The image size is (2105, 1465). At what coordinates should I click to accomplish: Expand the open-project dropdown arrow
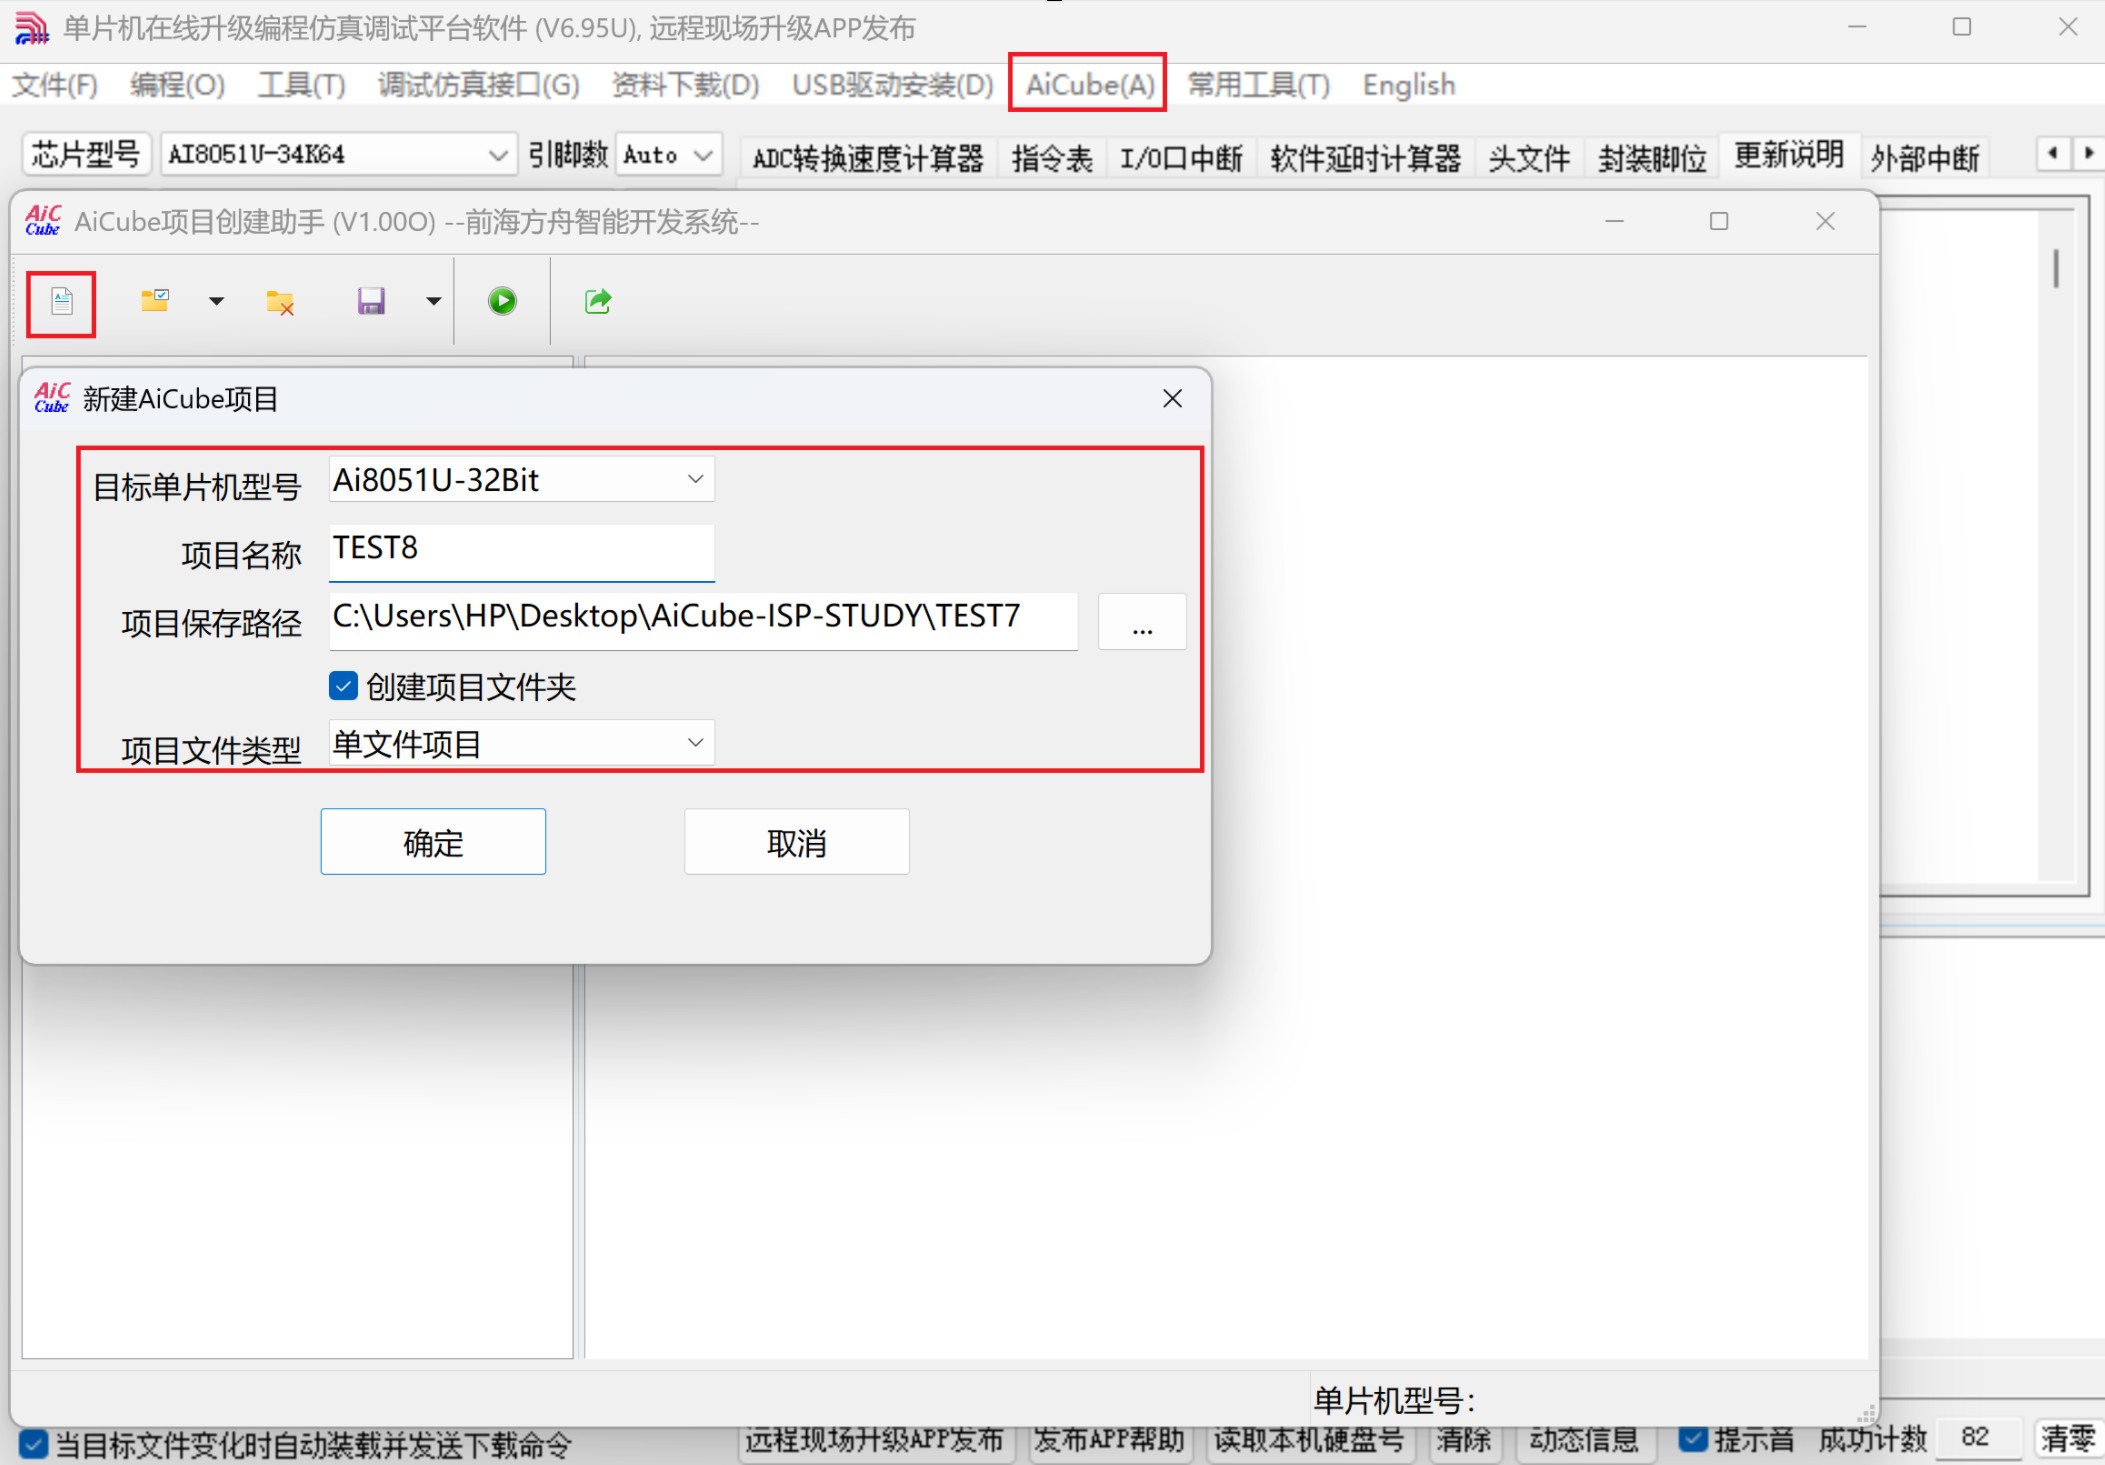pyautogui.click(x=216, y=301)
